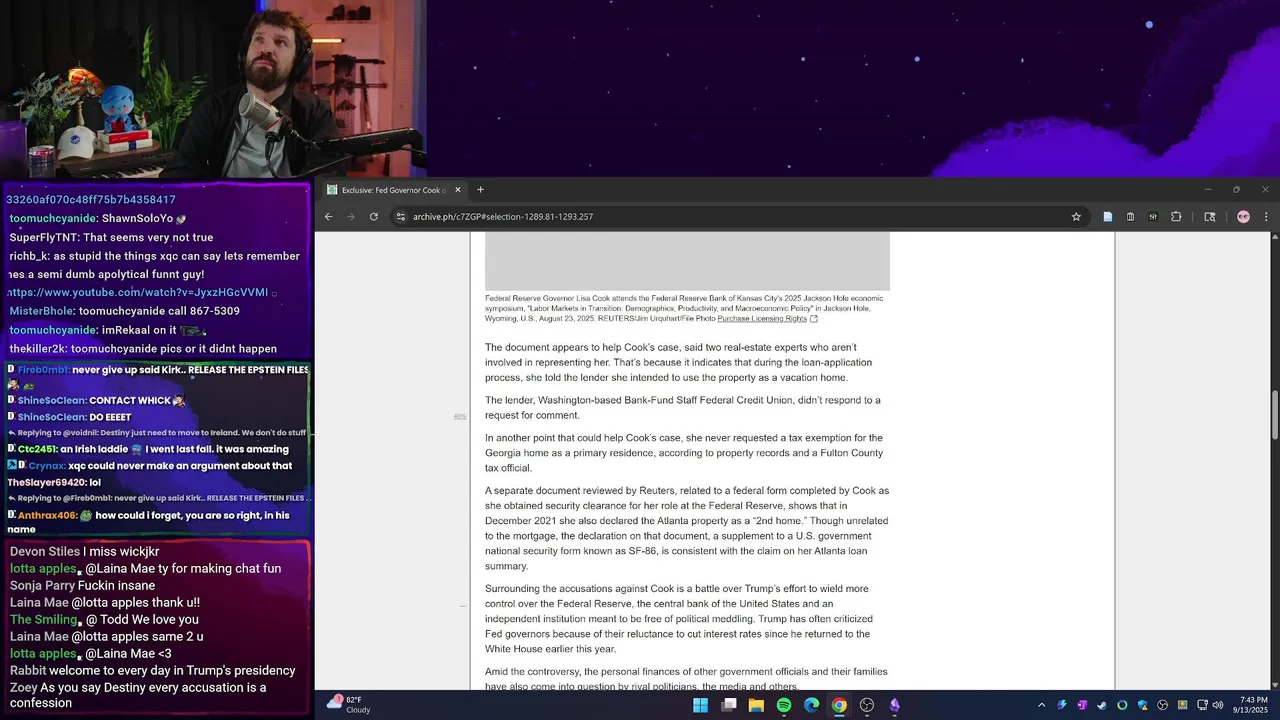This screenshot has height=720, width=1280.
Task: Click username toomuchcyanide in ShawnSoloYo message
Action: [52, 218]
